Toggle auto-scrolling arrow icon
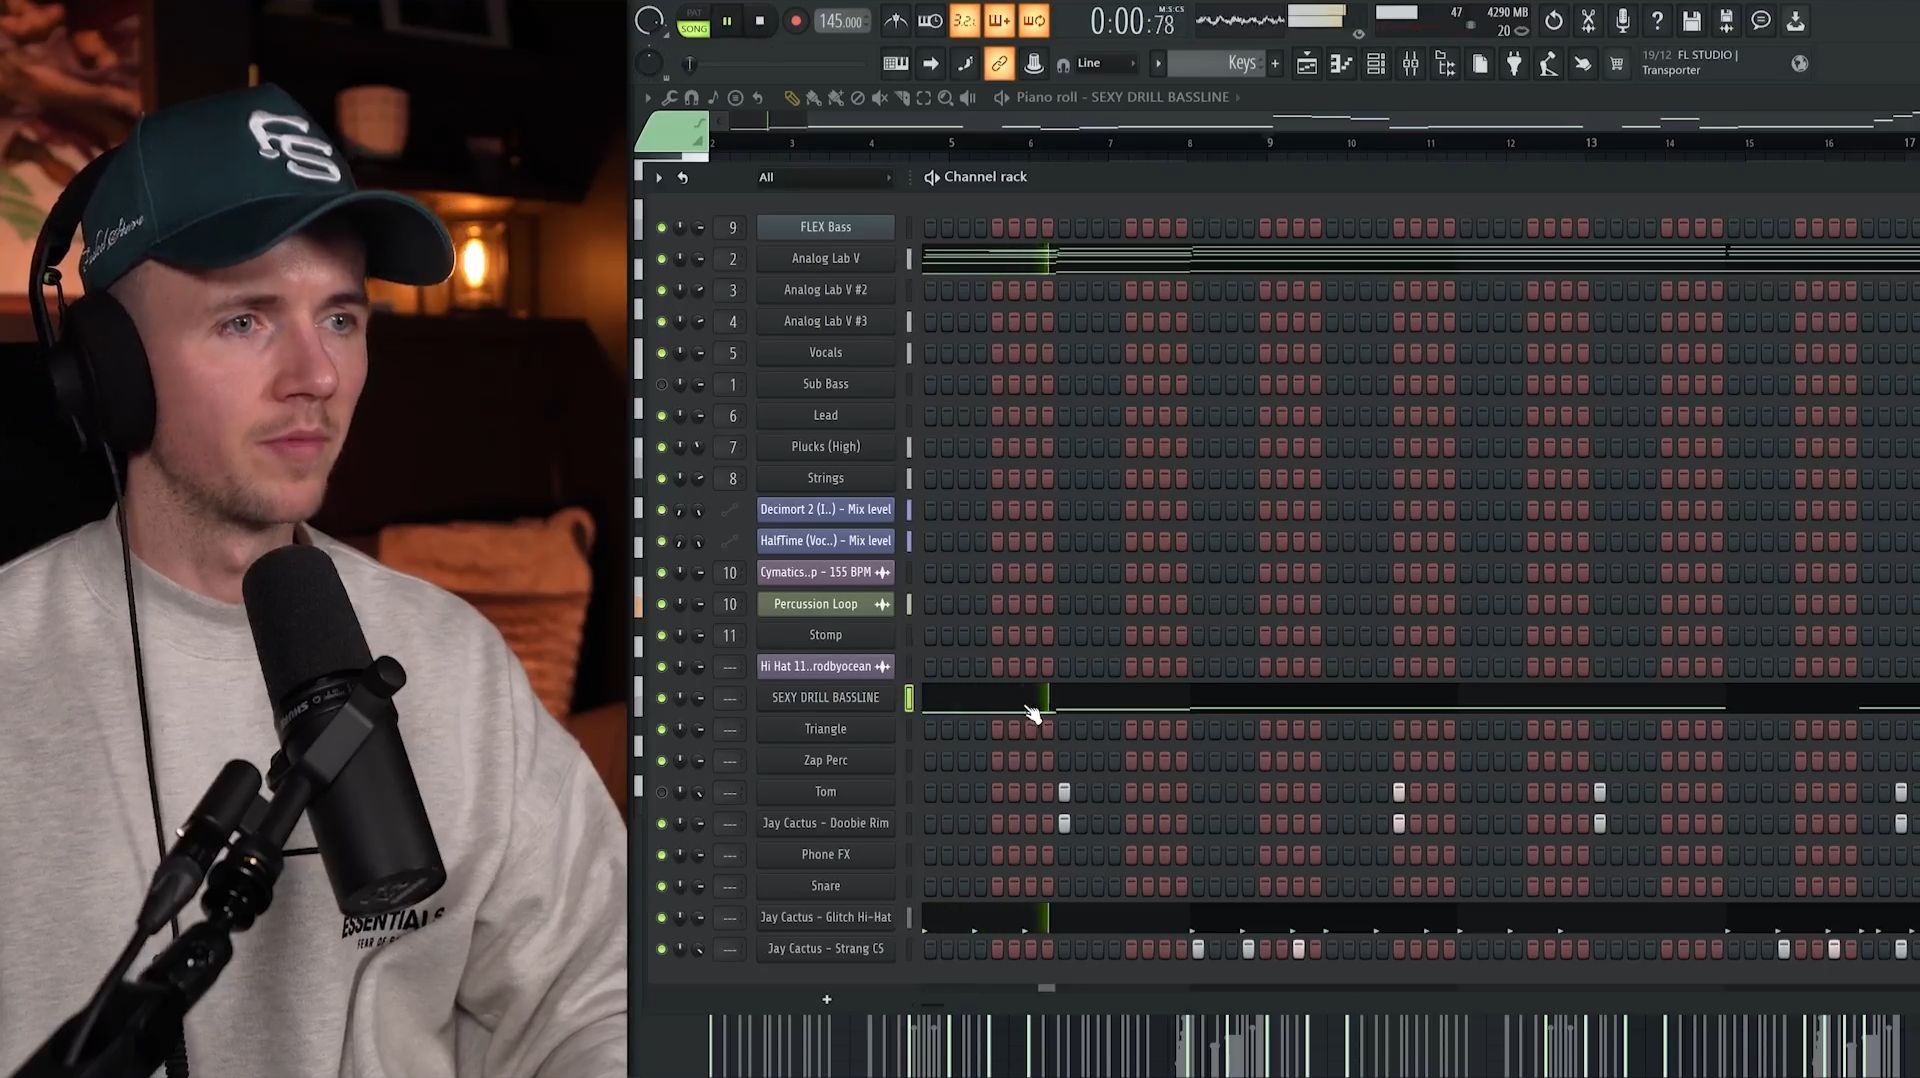 931,64
